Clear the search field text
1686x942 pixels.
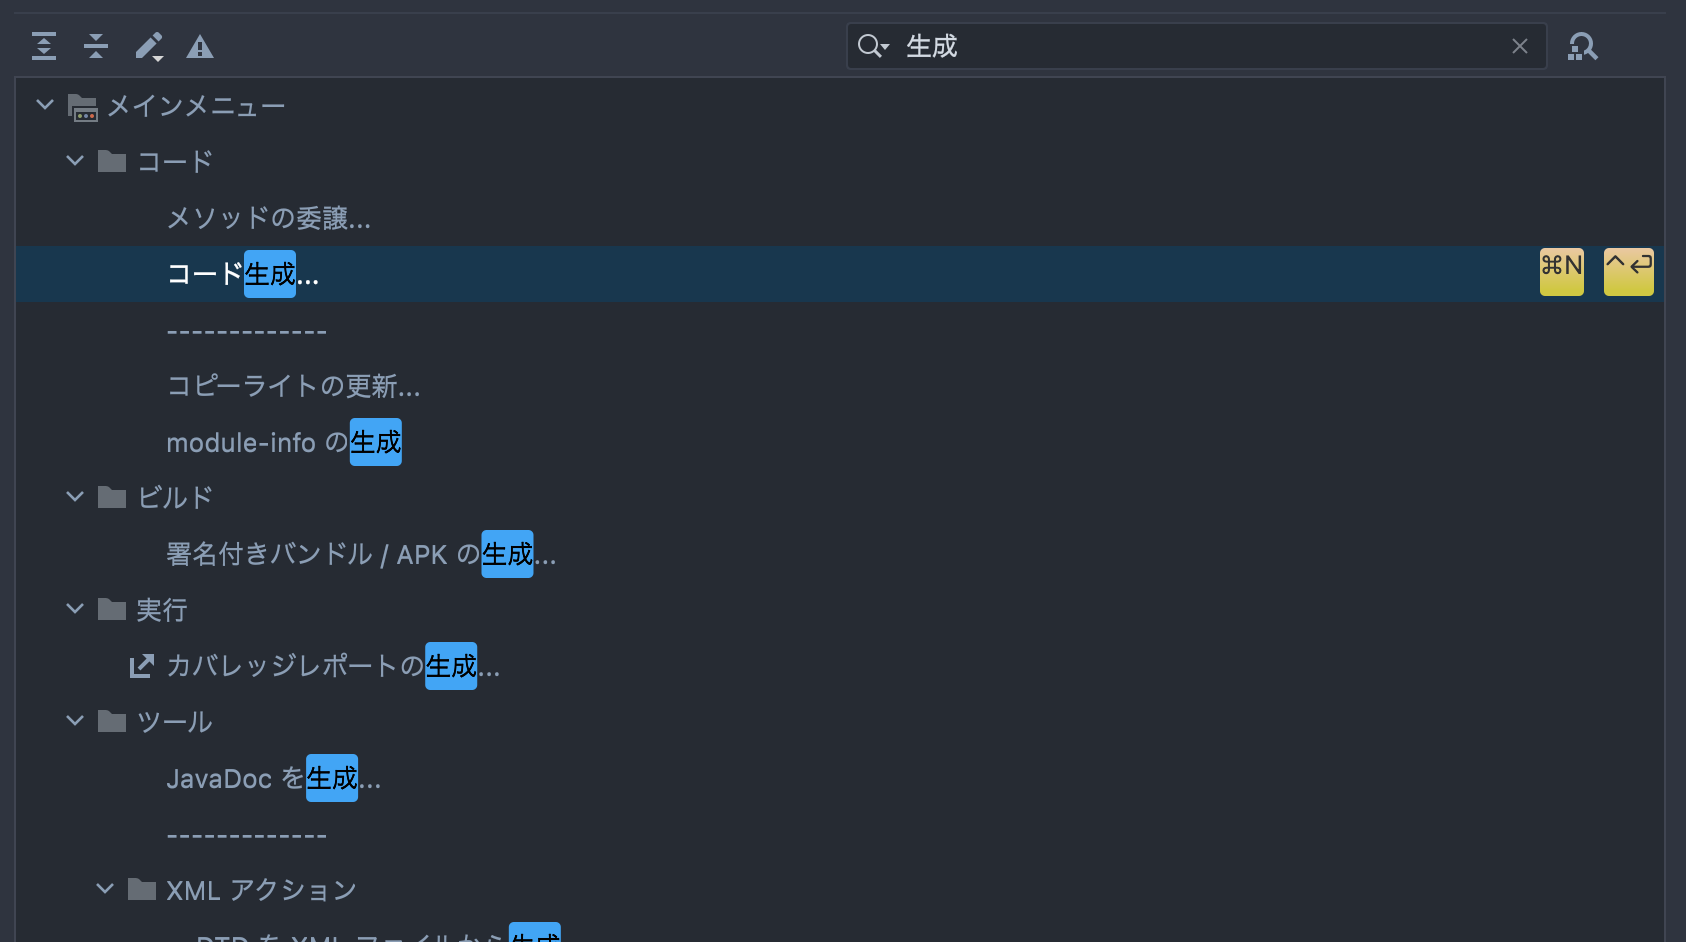[1520, 46]
